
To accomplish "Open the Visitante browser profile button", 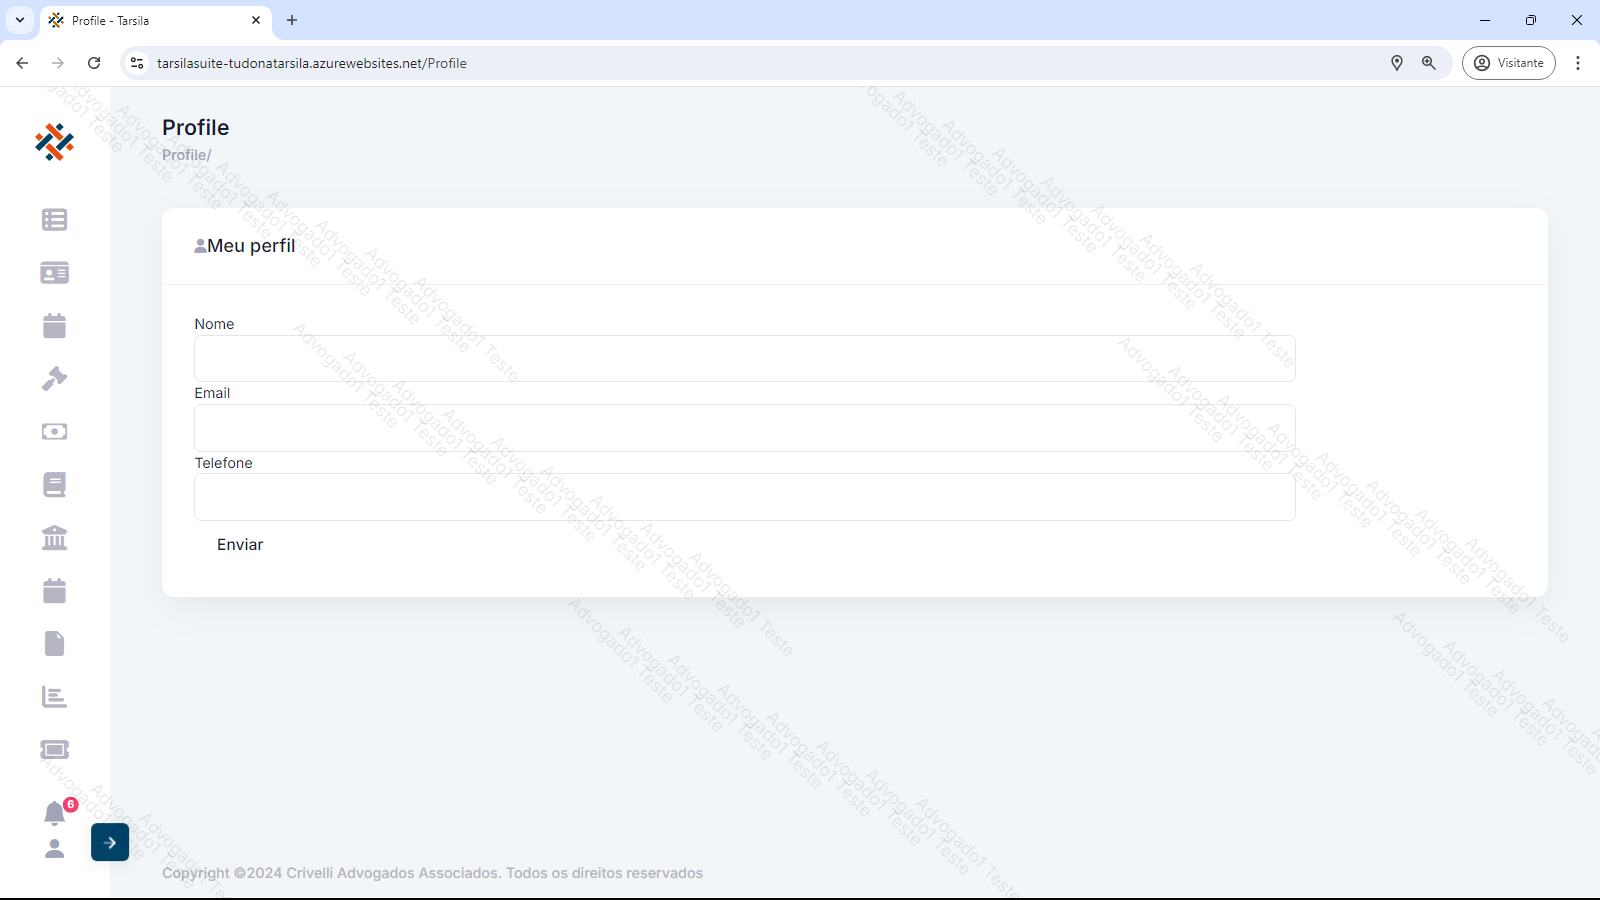I will pos(1508,63).
